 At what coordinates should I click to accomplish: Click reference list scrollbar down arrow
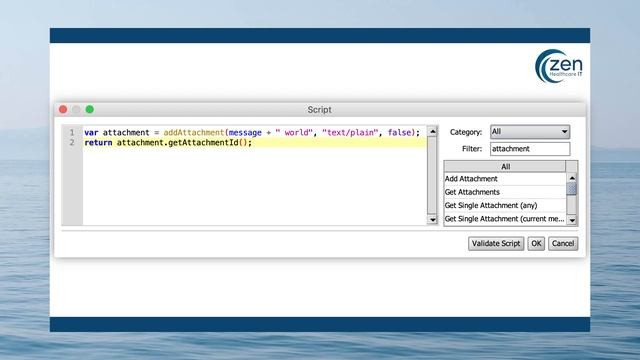pos(572,220)
